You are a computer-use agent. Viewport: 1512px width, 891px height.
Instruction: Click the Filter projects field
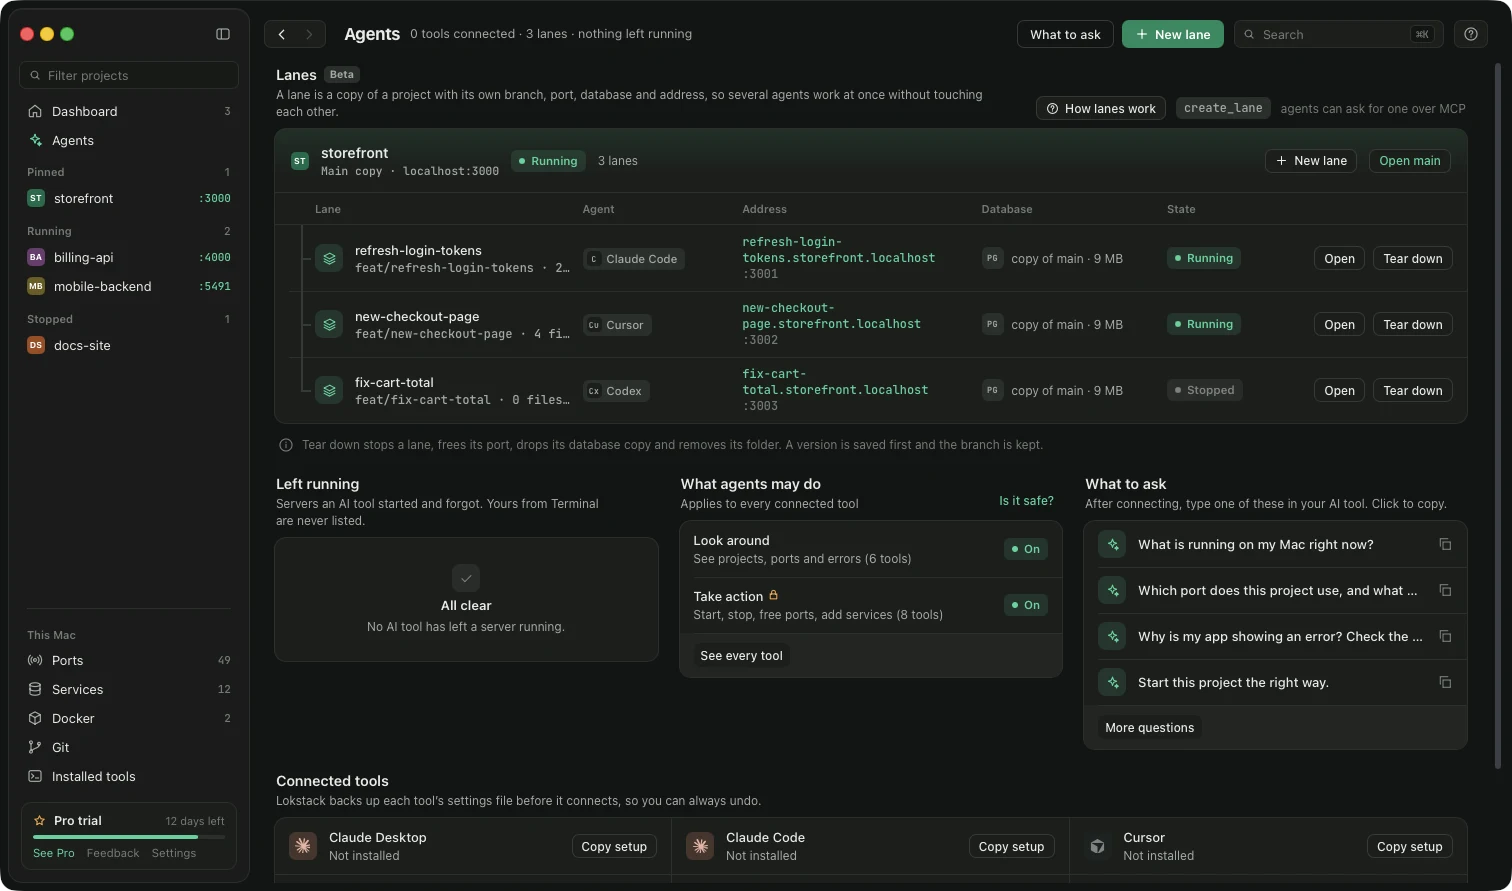[x=129, y=75]
